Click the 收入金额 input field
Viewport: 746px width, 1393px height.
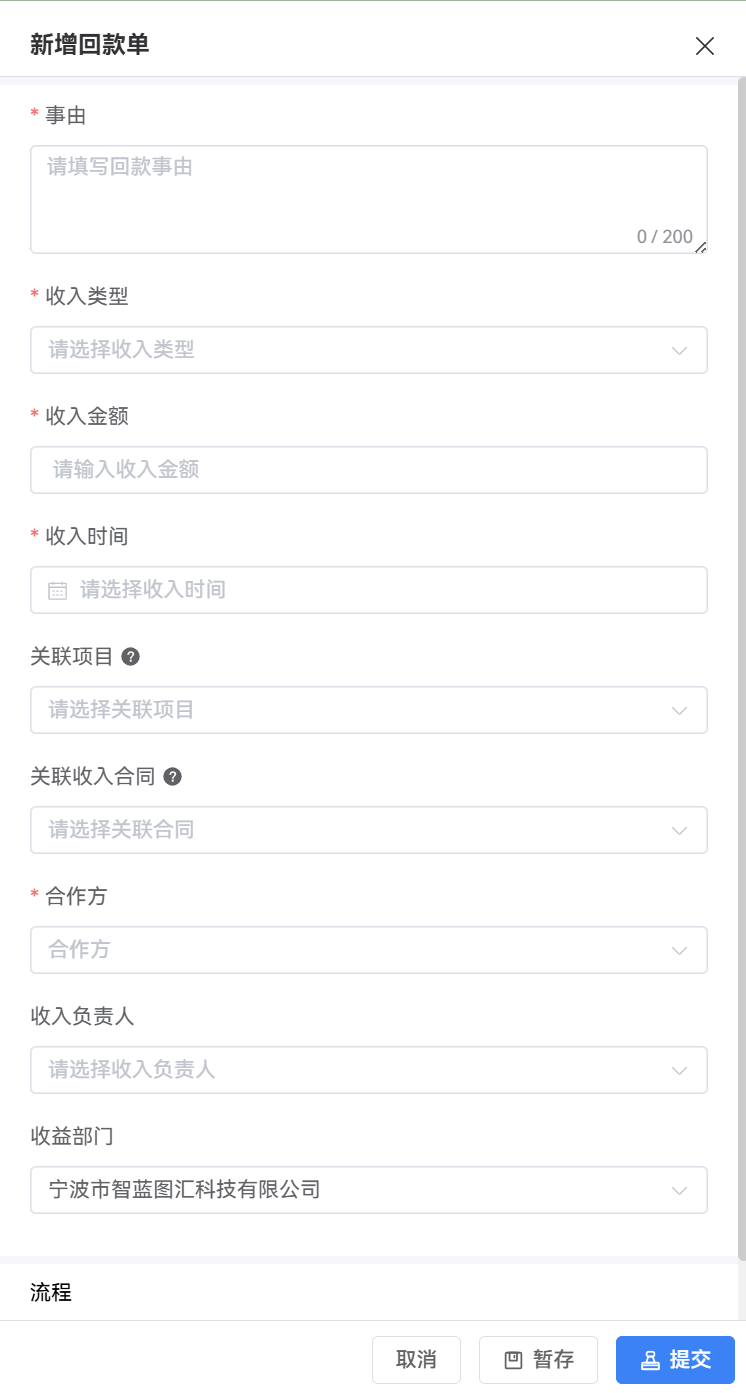368,470
